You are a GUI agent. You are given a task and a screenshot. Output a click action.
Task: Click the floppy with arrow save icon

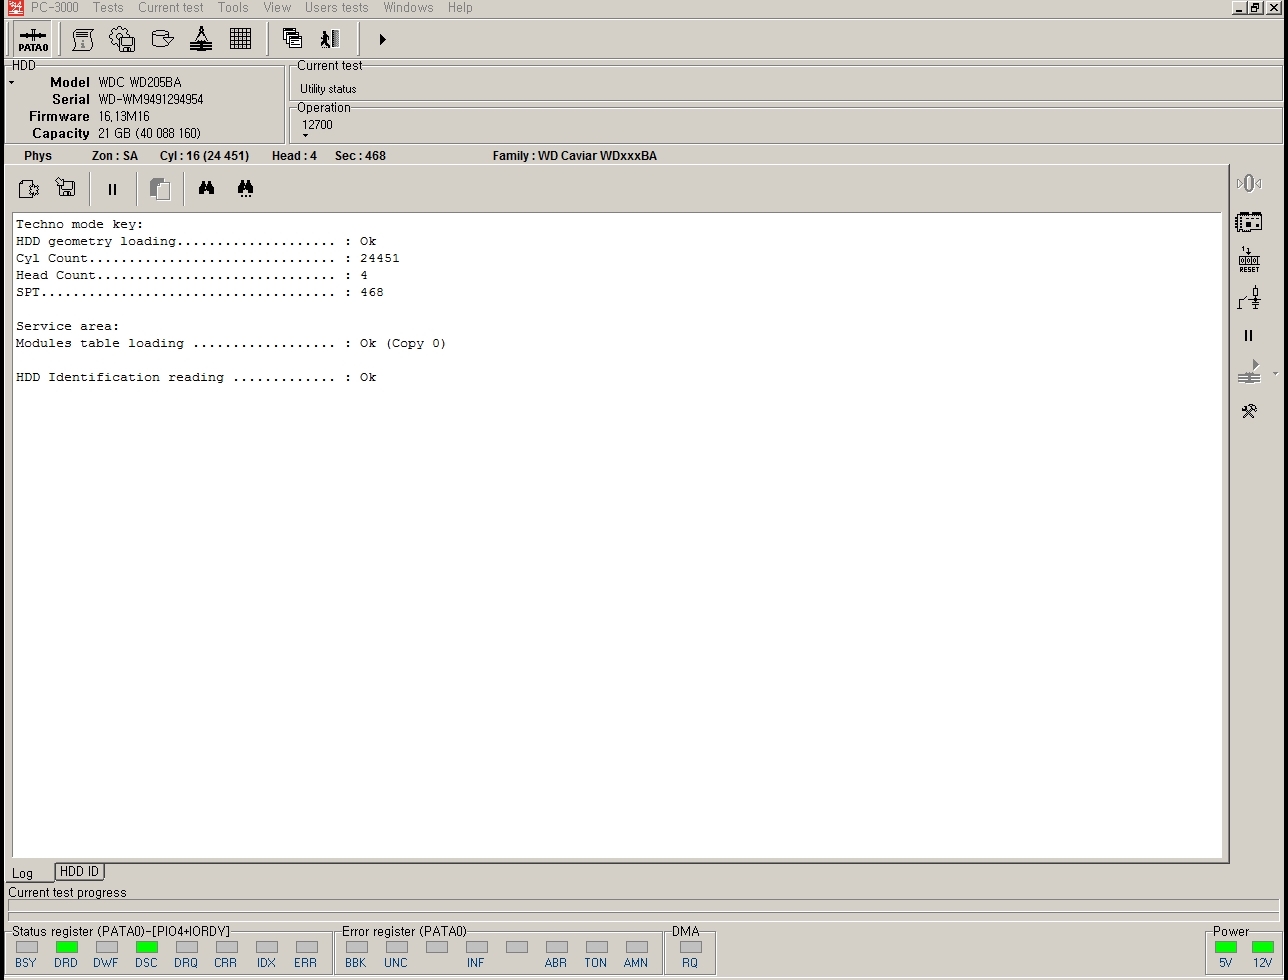point(66,188)
